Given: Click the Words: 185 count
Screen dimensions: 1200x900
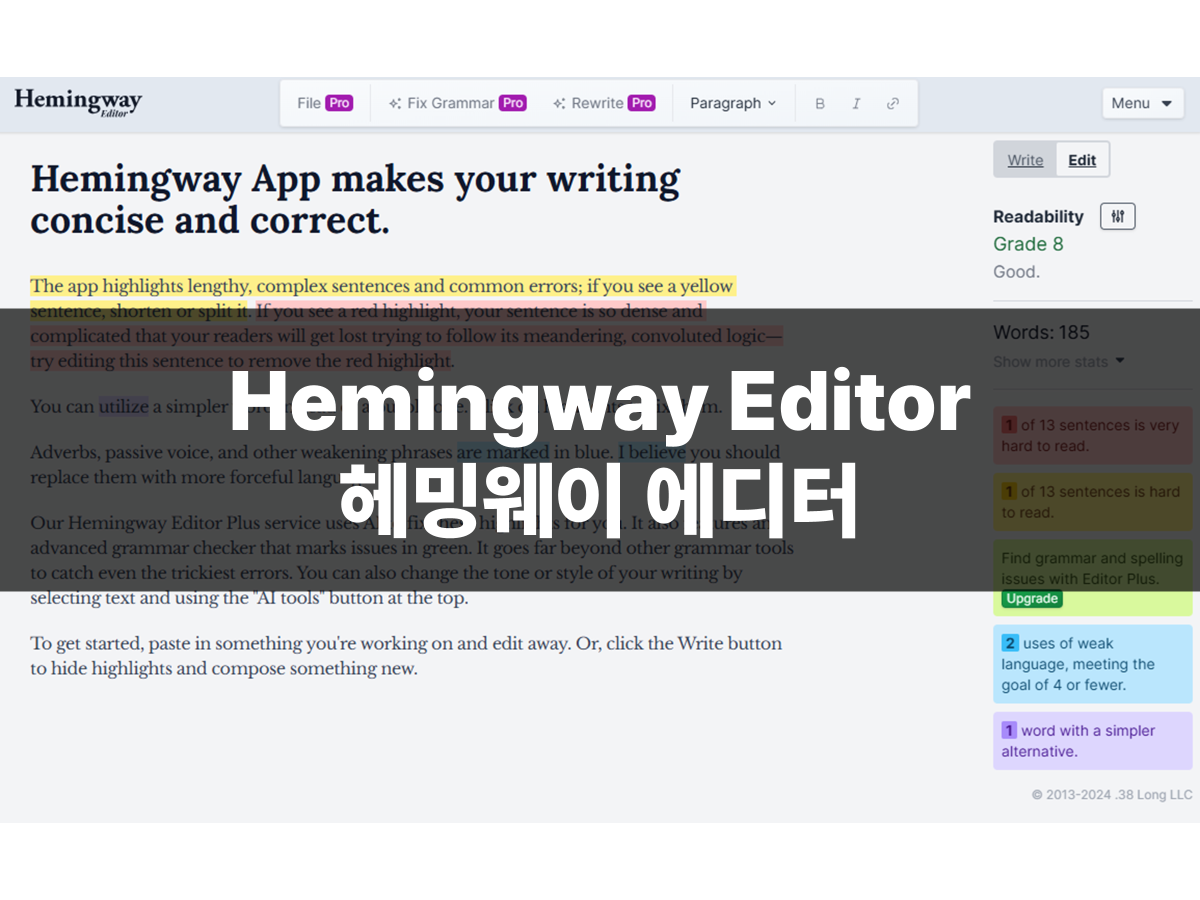Looking at the screenshot, I should (x=1041, y=332).
